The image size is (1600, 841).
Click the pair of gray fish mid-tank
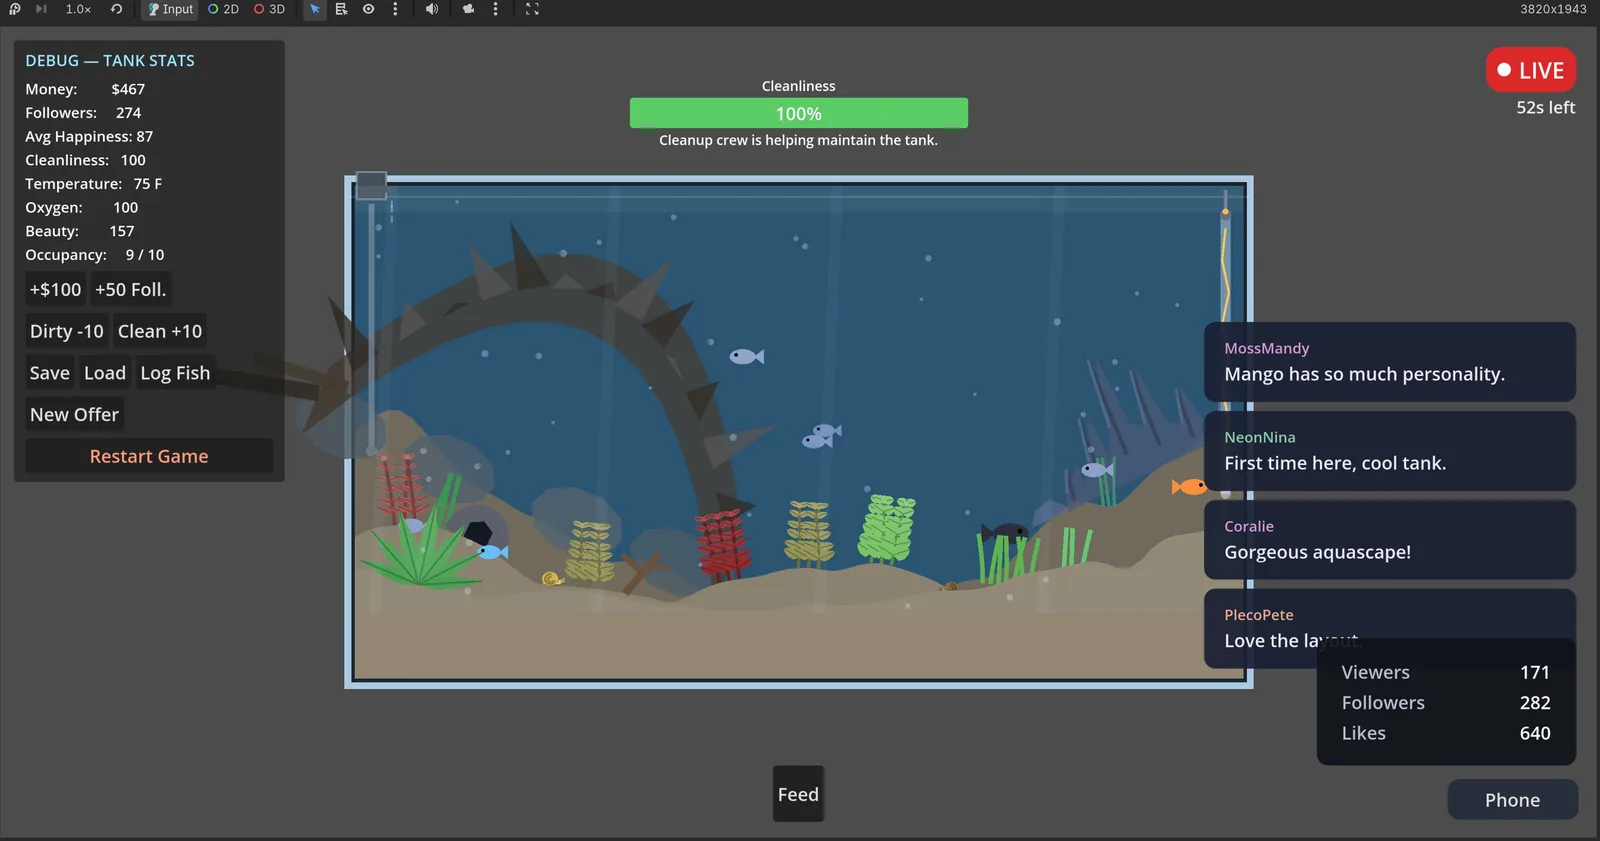821,436
